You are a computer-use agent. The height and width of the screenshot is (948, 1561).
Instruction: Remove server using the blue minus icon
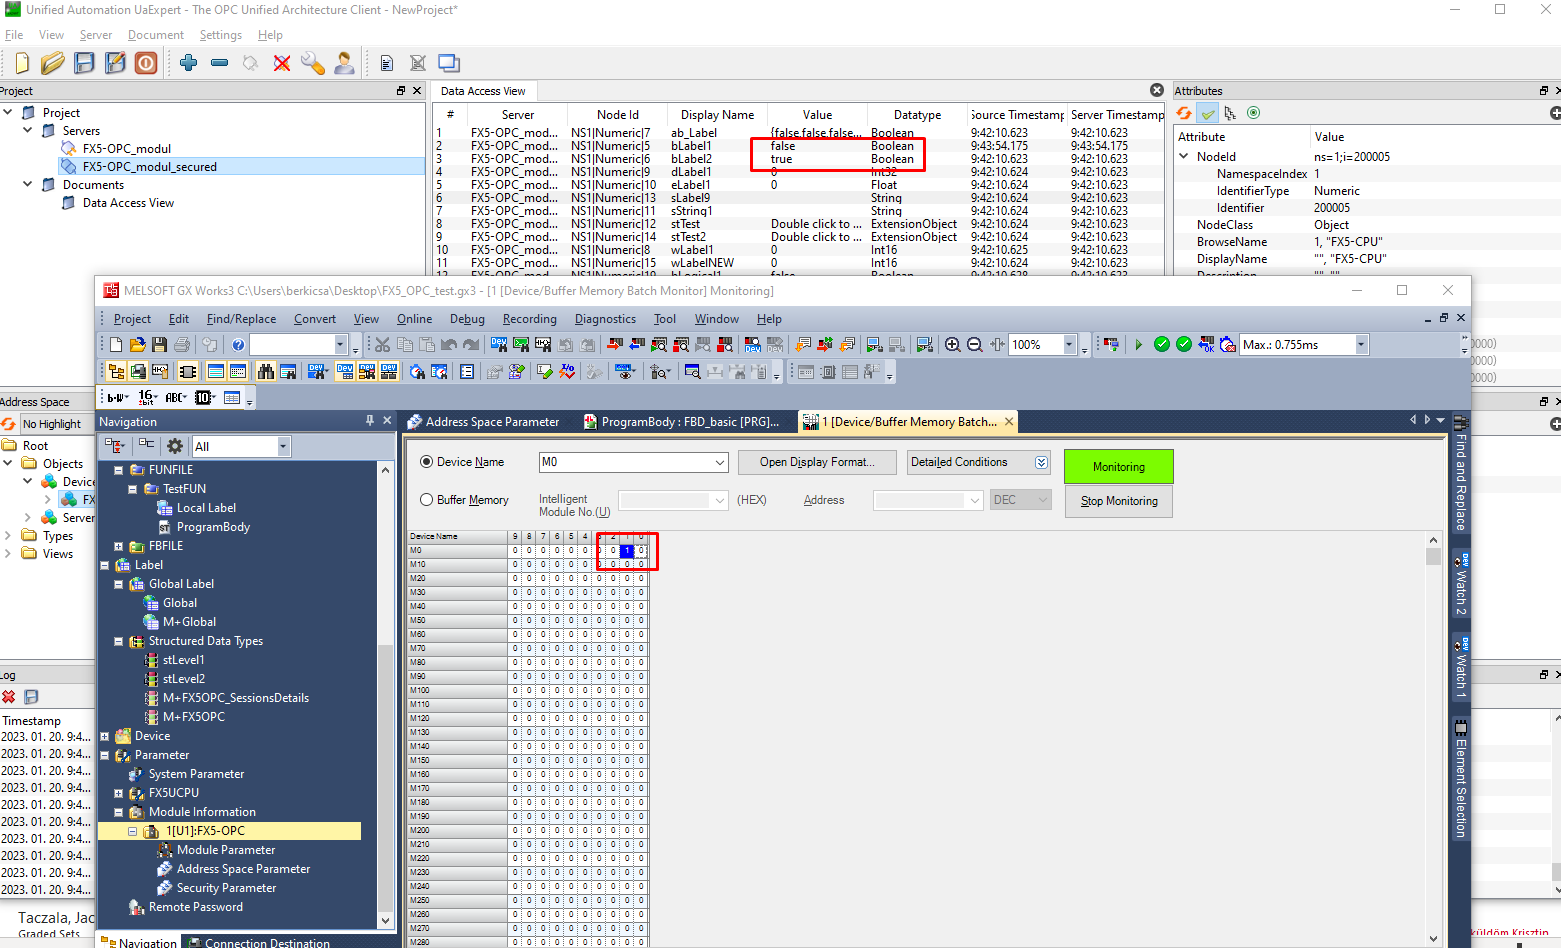click(219, 63)
